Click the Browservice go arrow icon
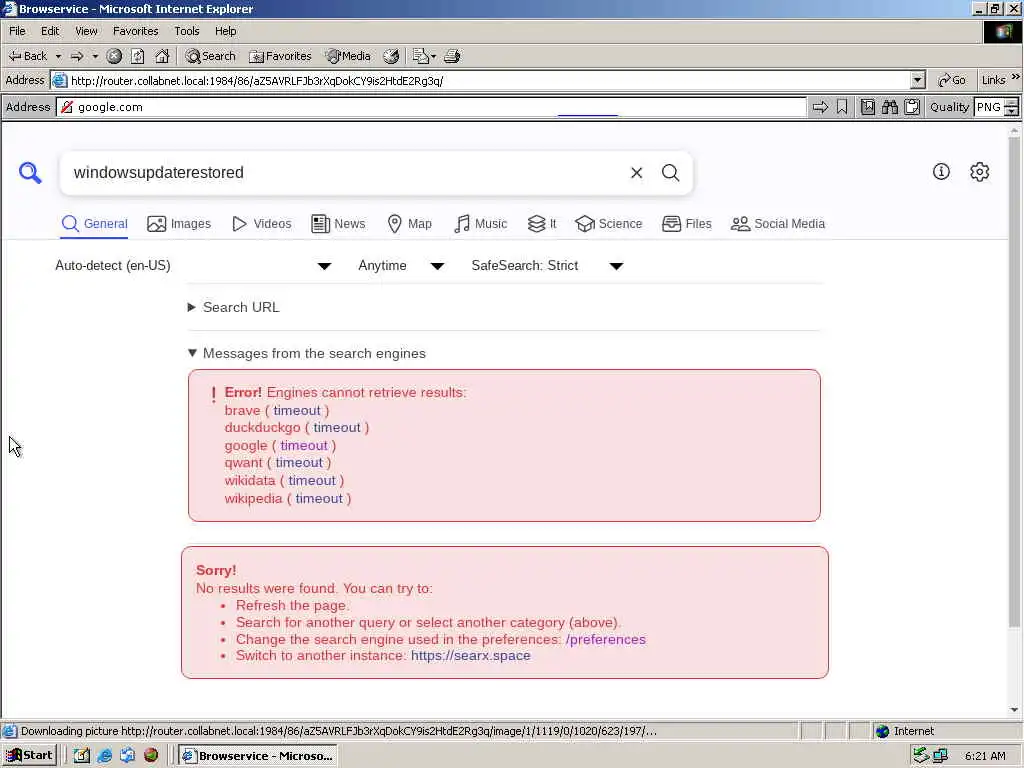1024x768 pixels. tap(820, 107)
